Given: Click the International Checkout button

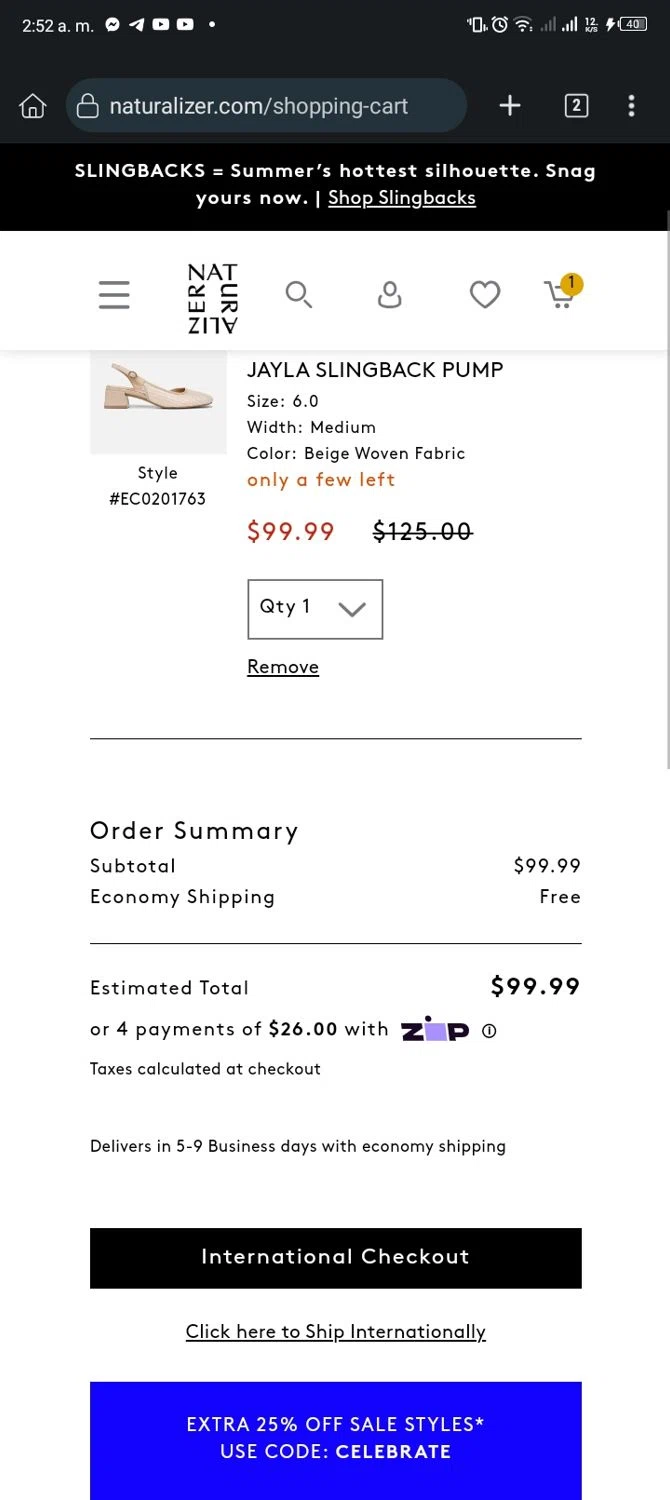Looking at the screenshot, I should coord(335,1258).
